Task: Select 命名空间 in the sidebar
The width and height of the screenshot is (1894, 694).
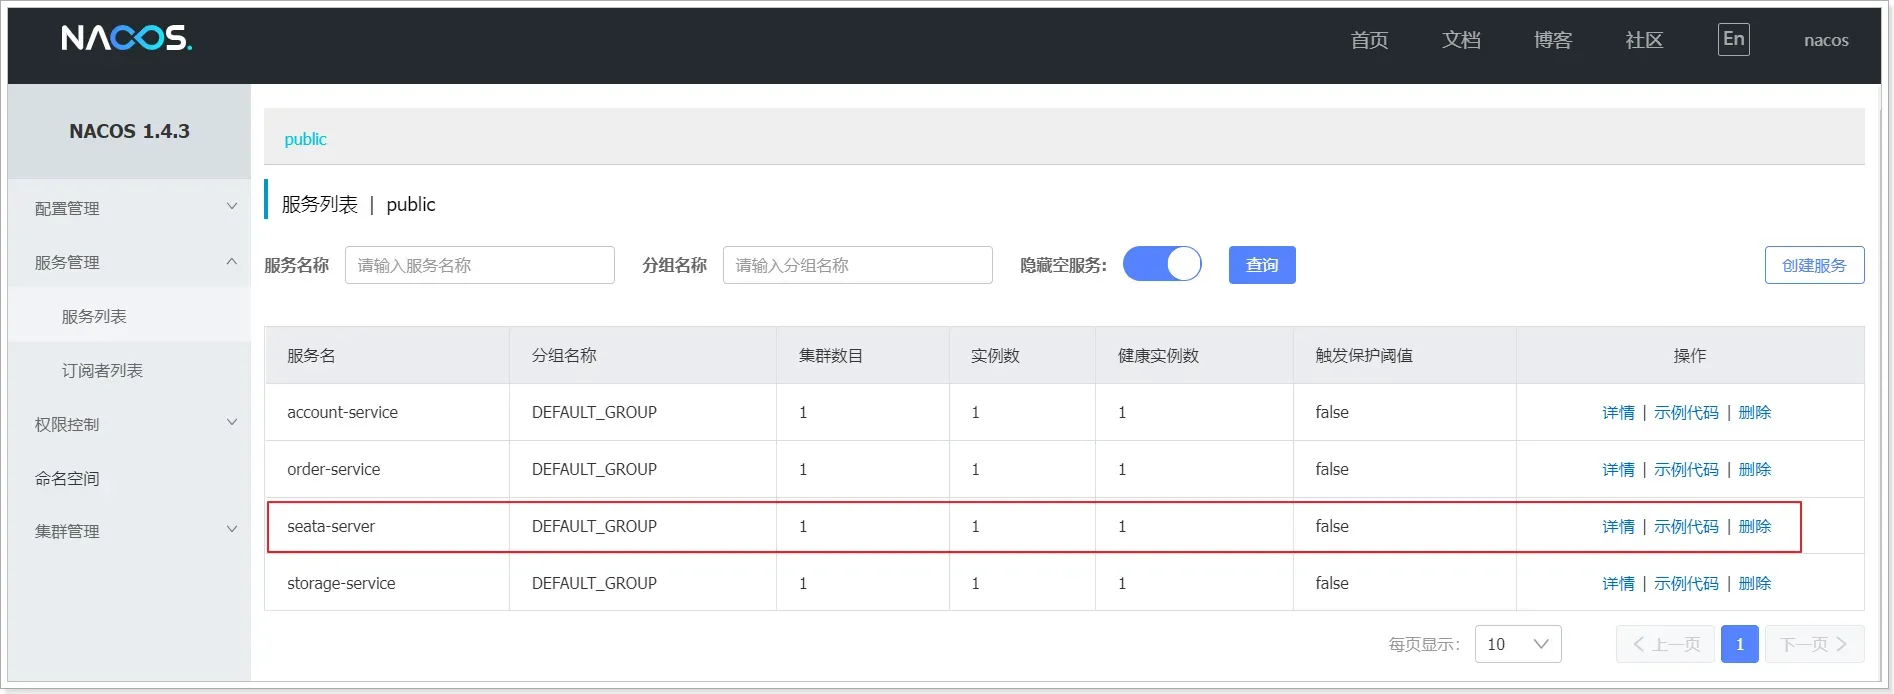Action: point(67,478)
